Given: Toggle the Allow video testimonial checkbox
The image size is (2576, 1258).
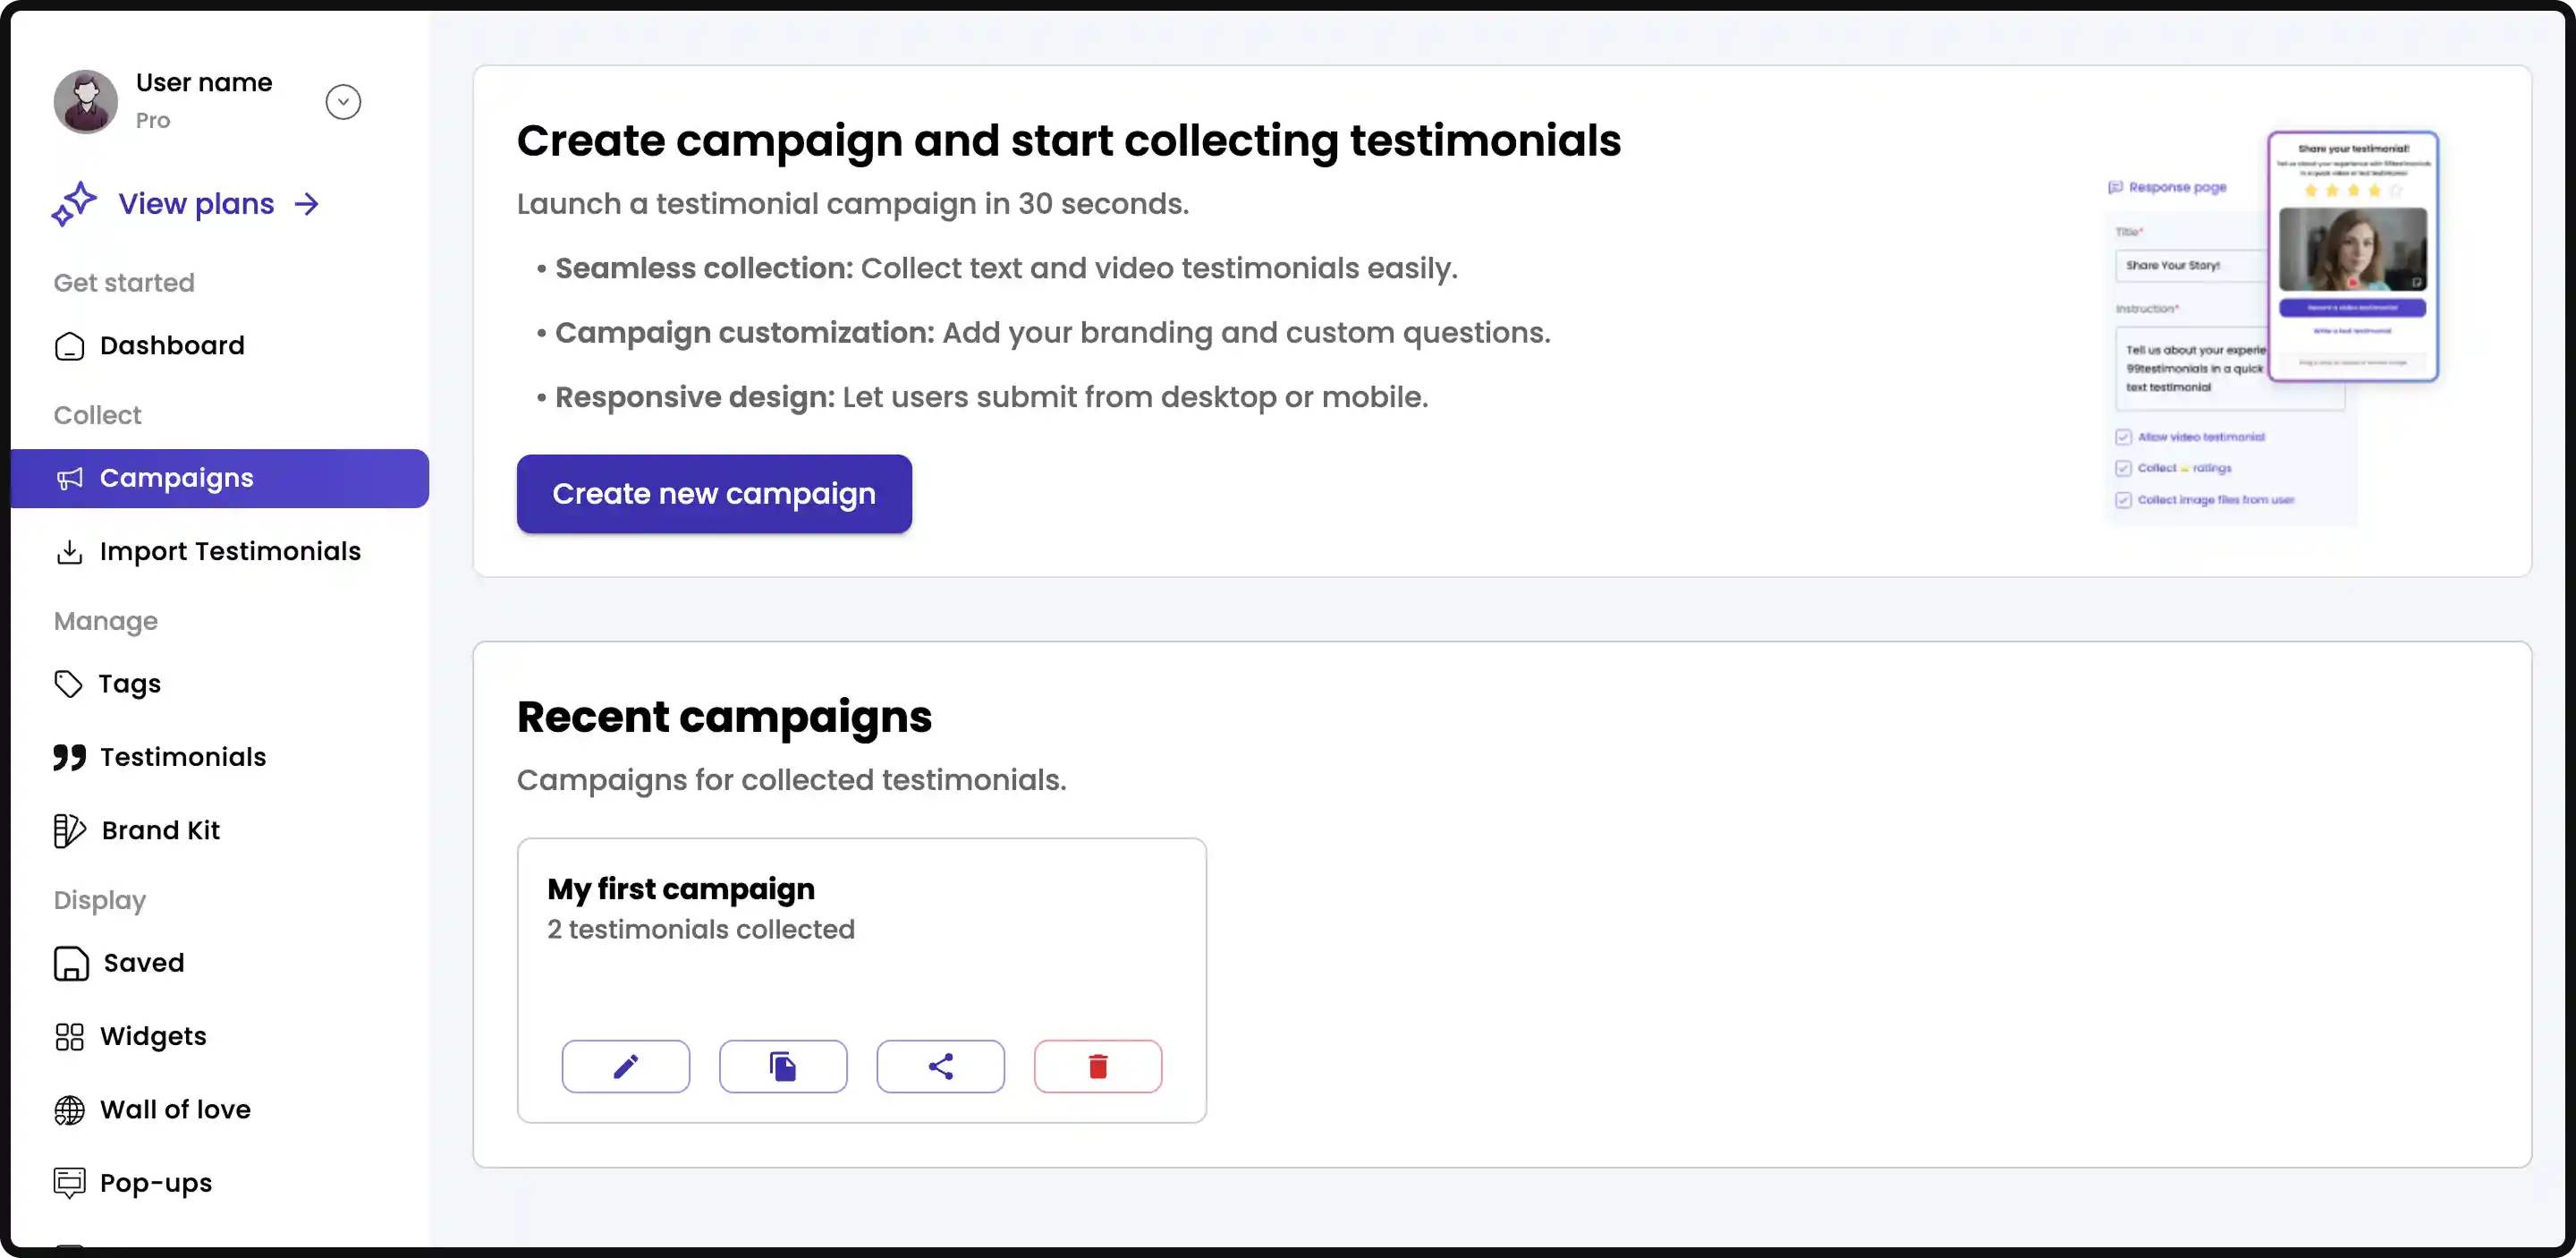Looking at the screenshot, I should [x=2123, y=437].
